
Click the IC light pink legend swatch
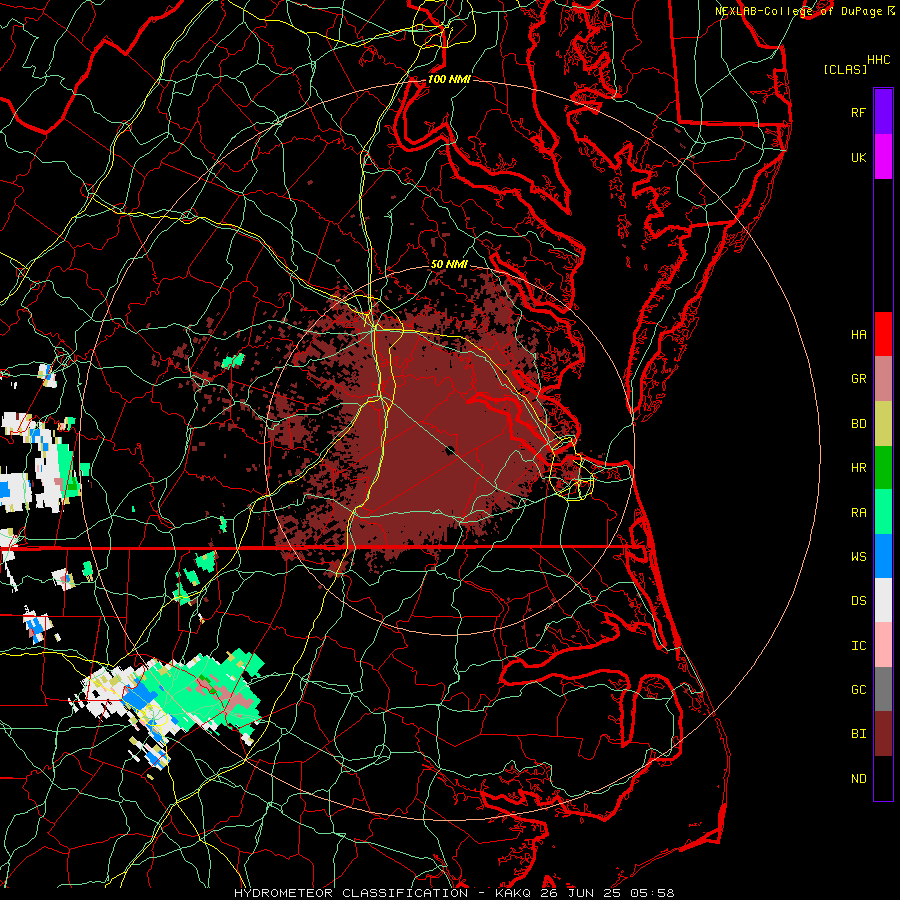click(883, 645)
